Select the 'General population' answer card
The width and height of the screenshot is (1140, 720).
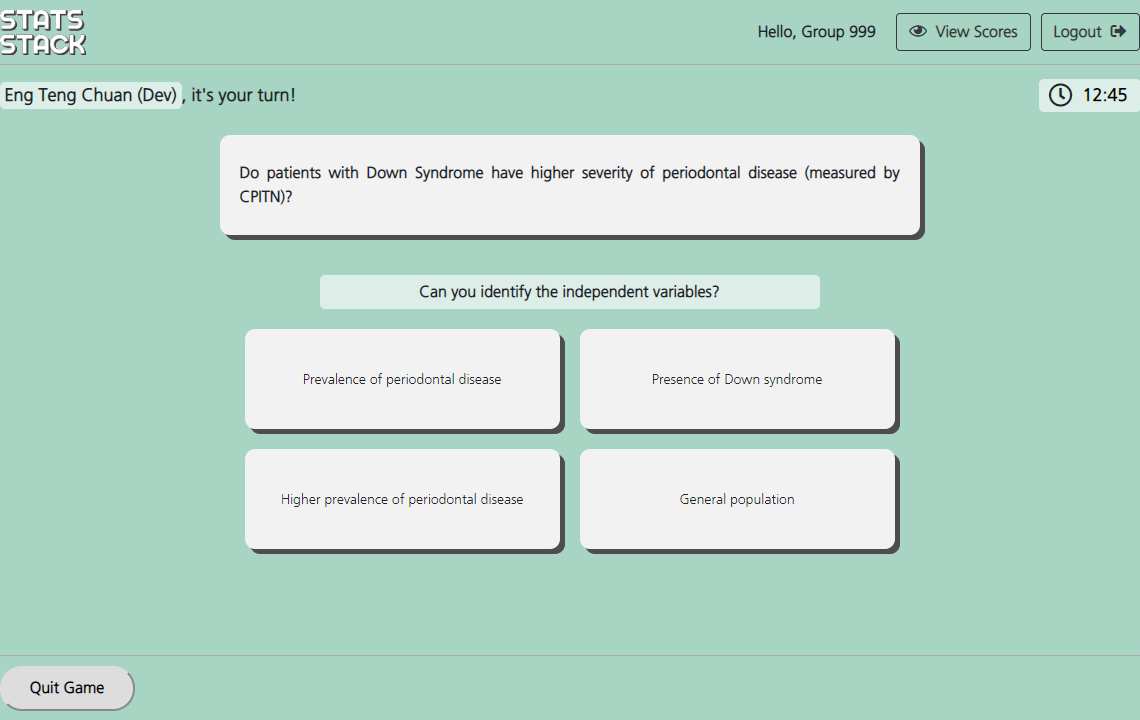(737, 499)
